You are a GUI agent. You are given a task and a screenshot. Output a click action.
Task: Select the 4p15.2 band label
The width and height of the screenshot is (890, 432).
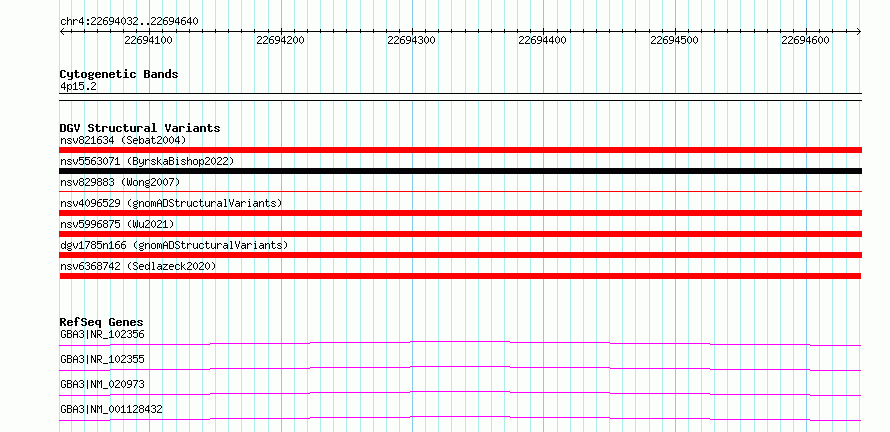78,87
